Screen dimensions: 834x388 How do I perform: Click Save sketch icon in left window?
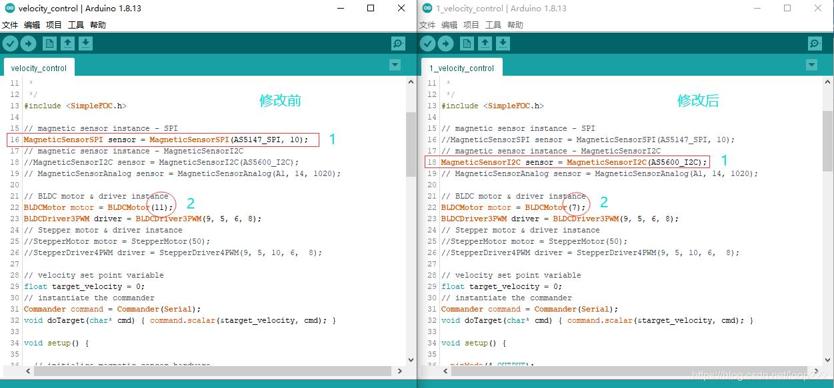(x=86, y=44)
